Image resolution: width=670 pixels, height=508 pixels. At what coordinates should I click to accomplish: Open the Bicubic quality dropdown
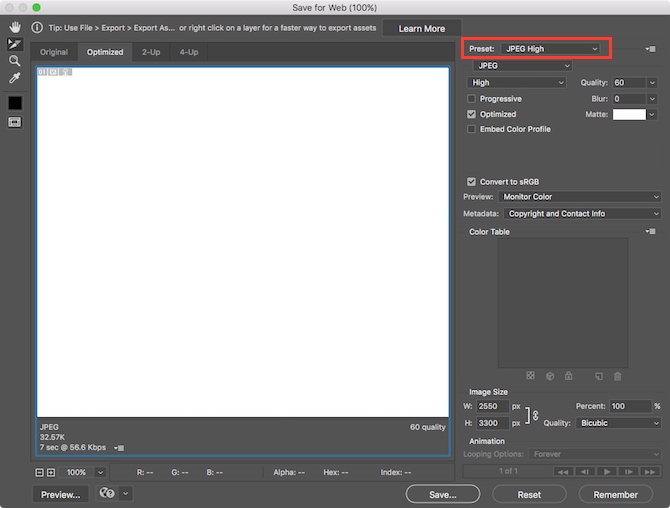click(618, 423)
